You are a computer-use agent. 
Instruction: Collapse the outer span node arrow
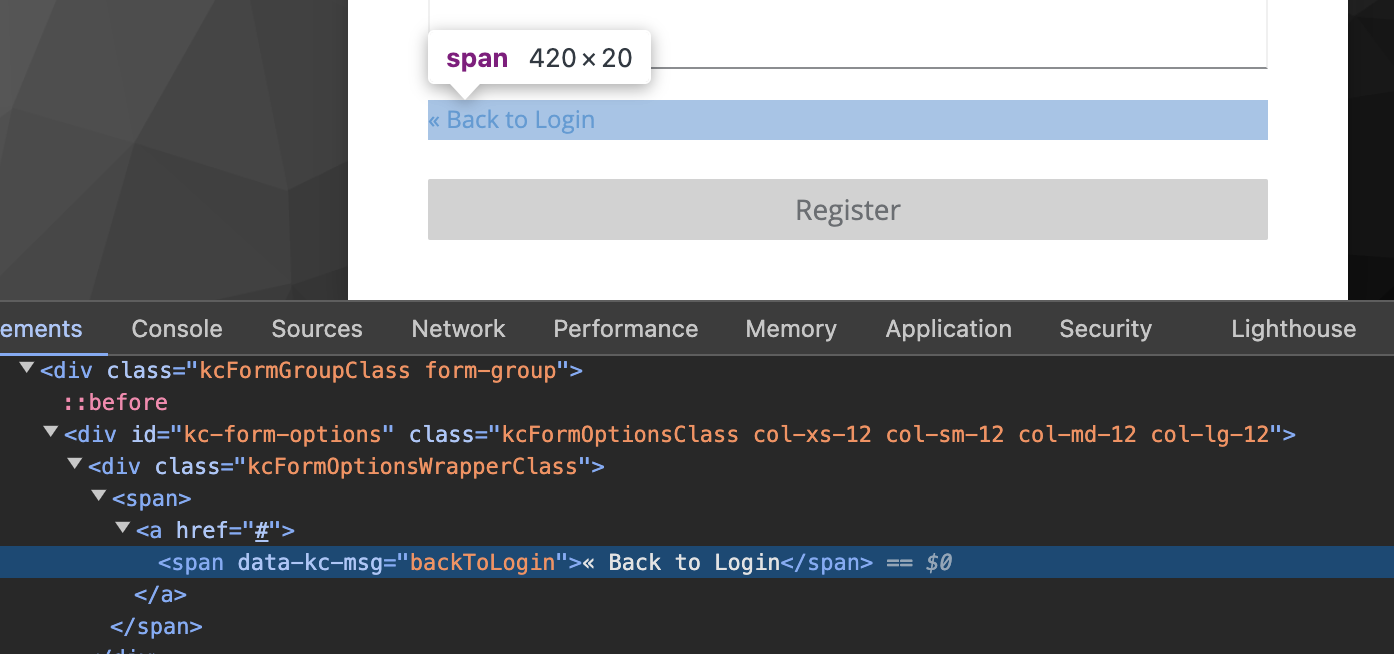coord(99,497)
